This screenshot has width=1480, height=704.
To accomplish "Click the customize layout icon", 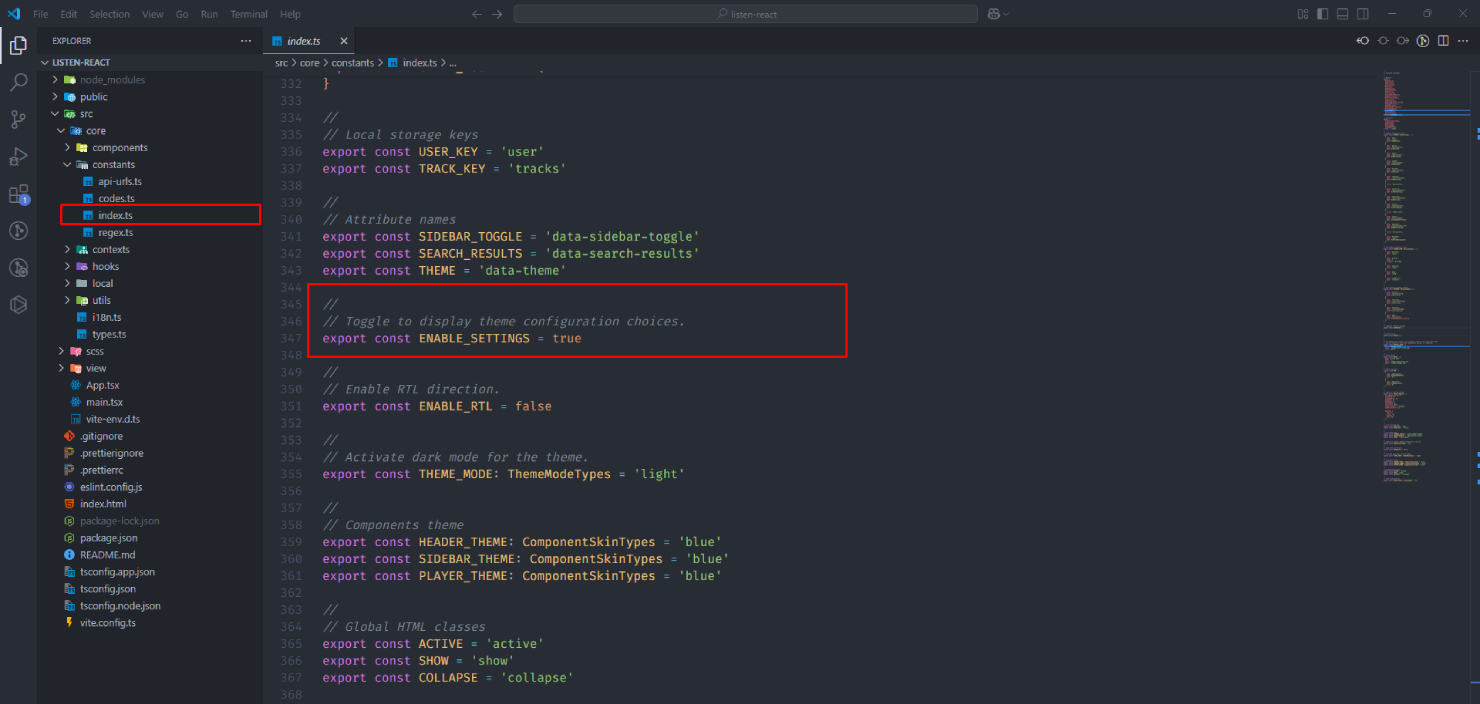I will point(1302,14).
